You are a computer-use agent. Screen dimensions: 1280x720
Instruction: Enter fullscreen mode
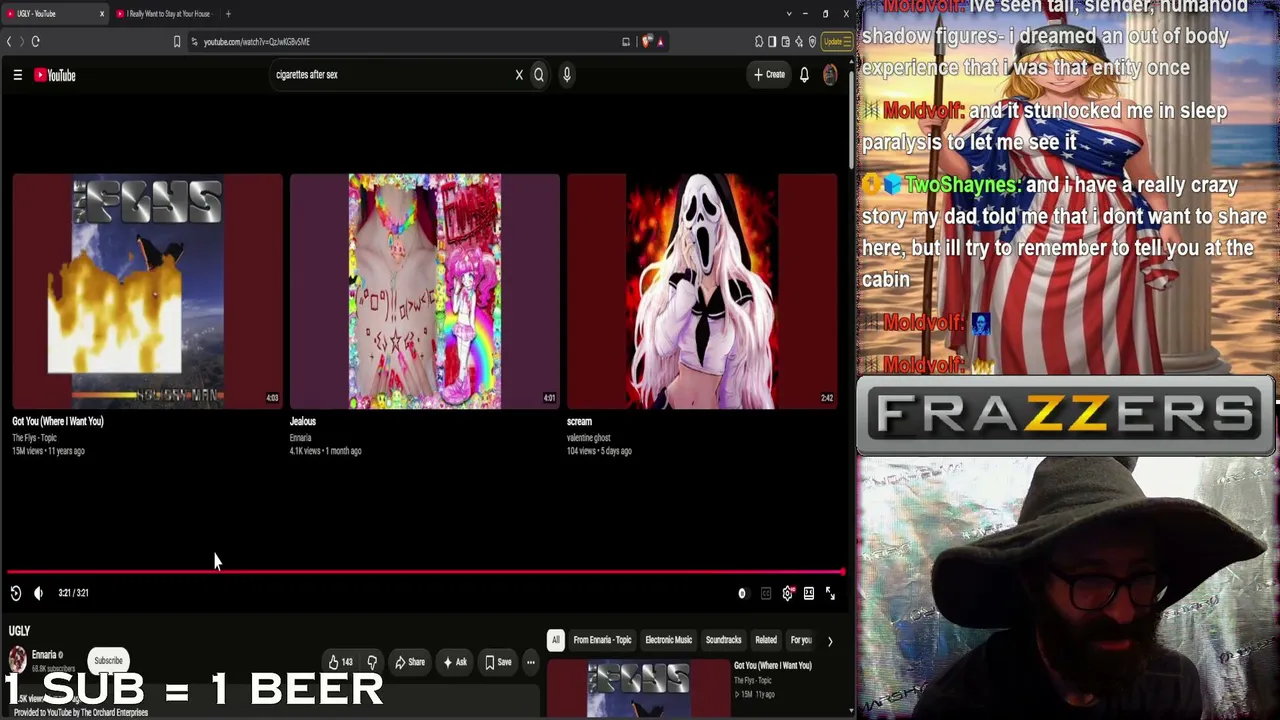[830, 593]
